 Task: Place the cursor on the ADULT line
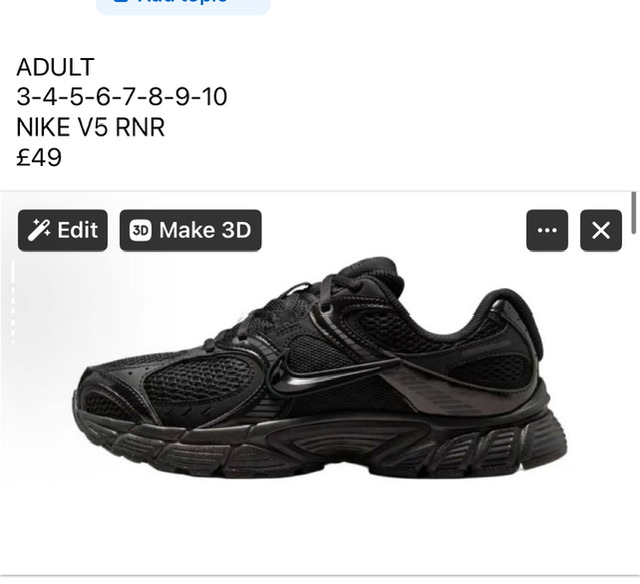click(56, 67)
